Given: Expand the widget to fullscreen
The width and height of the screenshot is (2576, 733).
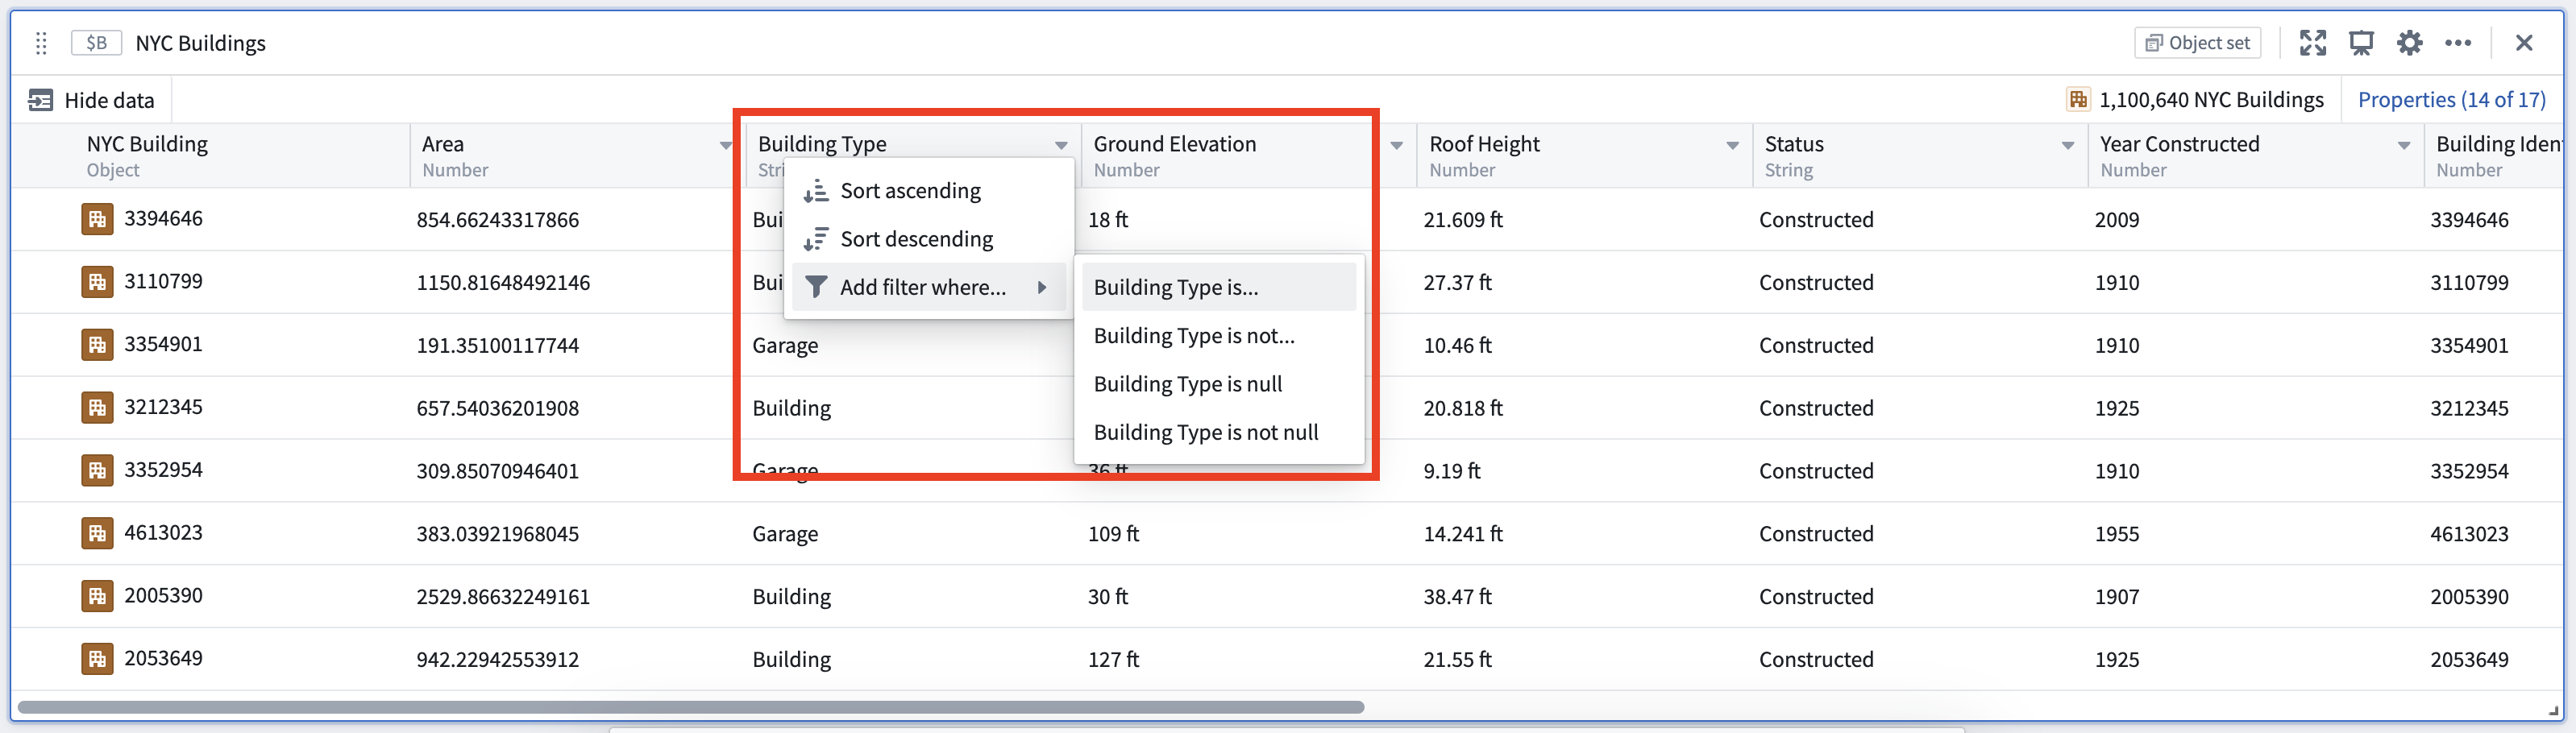Looking at the screenshot, I should point(2312,43).
